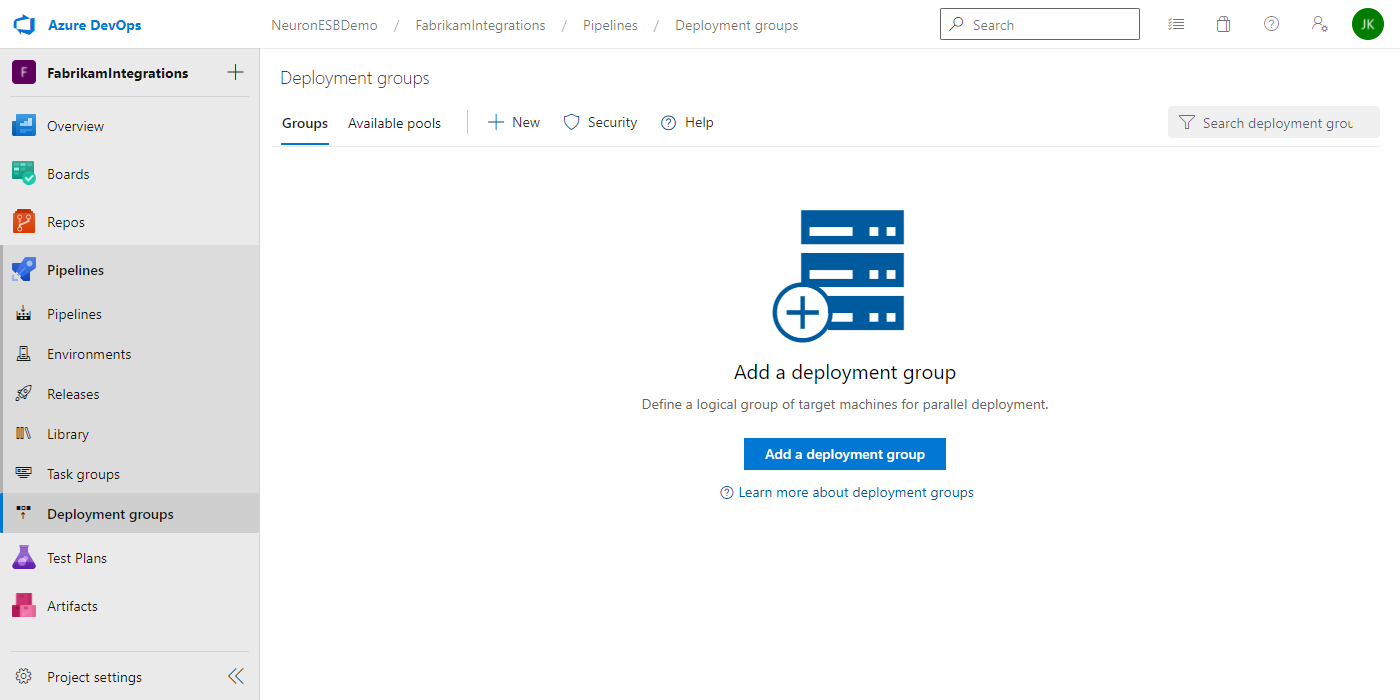Screen dimensions: 1400x700
Task: Go to Deployment groups breadcrumb
Action: click(737, 25)
